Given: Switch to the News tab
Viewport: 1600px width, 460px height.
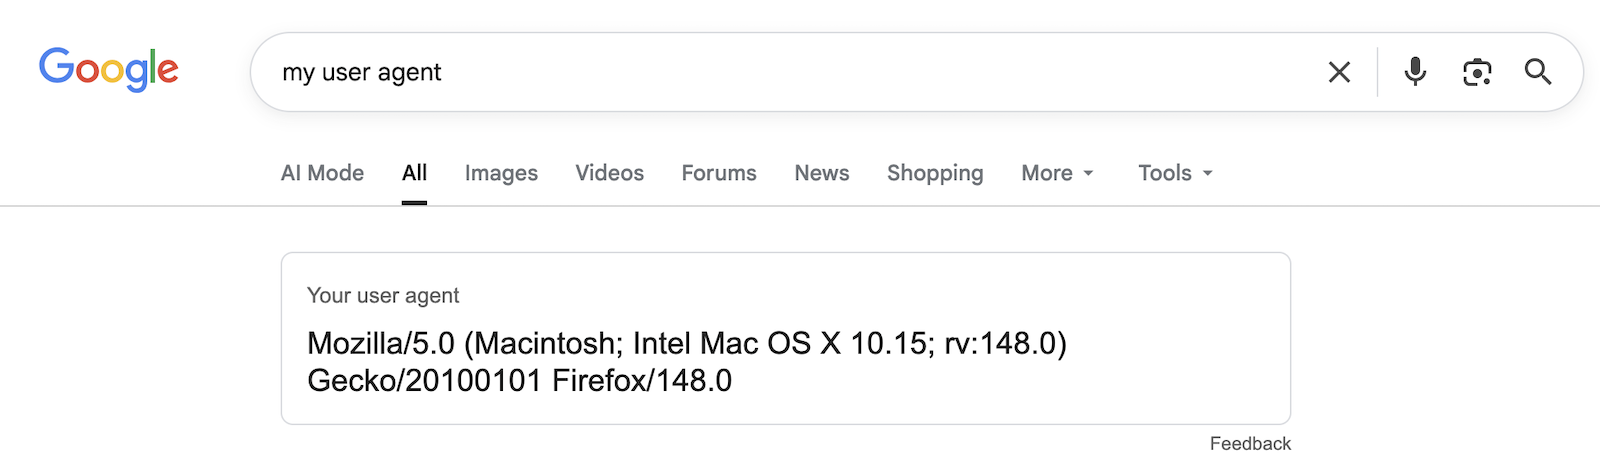Looking at the screenshot, I should tap(822, 173).
